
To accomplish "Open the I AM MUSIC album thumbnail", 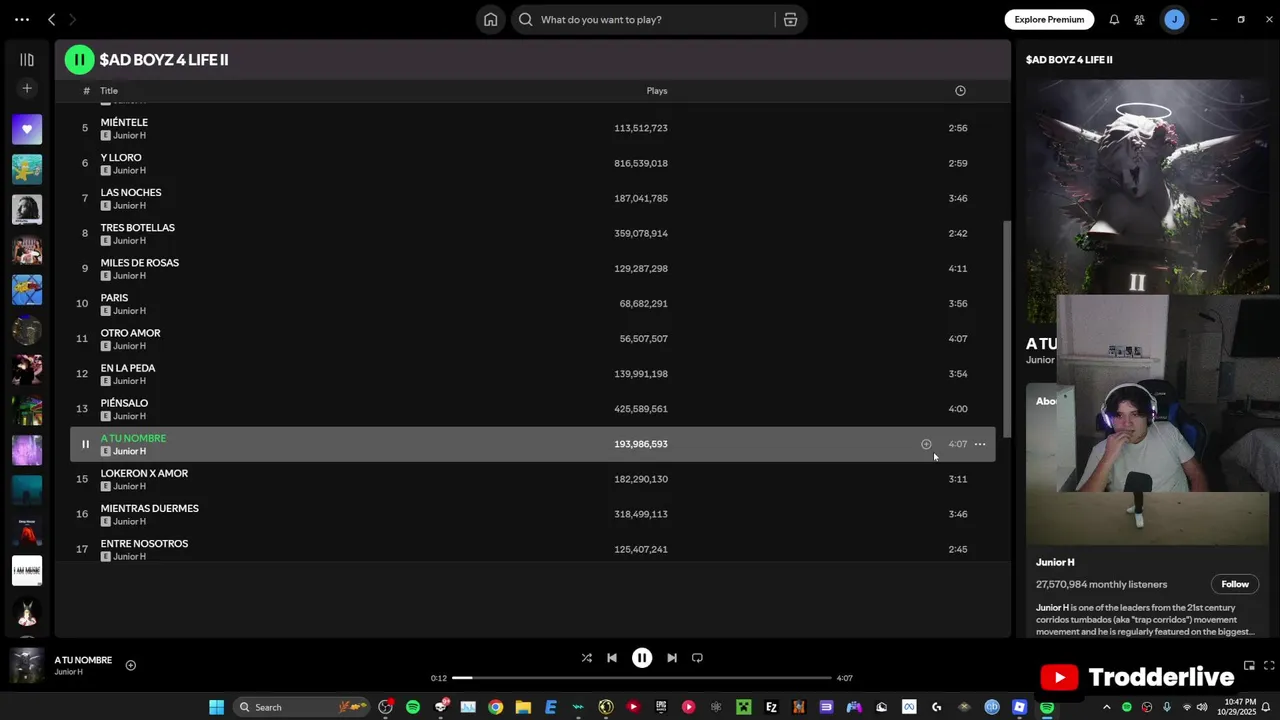I will (x=27, y=570).
